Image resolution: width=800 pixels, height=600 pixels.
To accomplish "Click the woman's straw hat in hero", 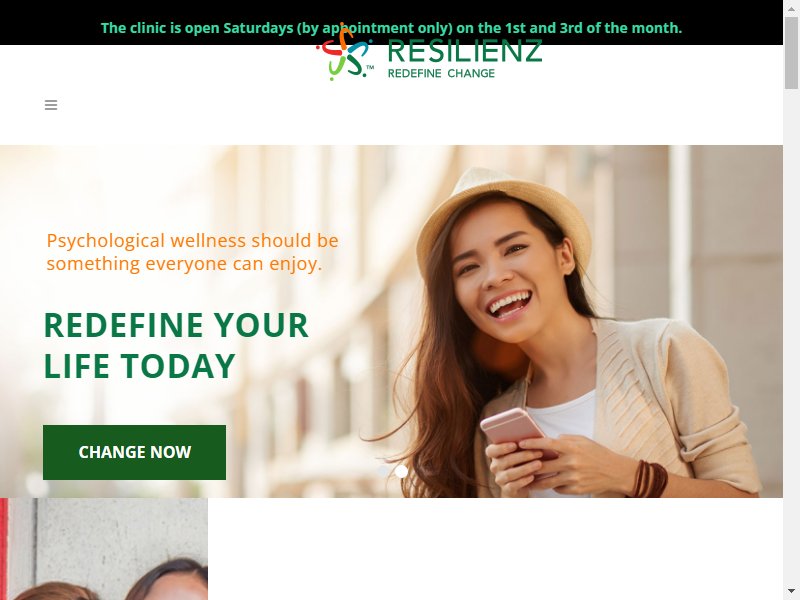I will click(504, 212).
